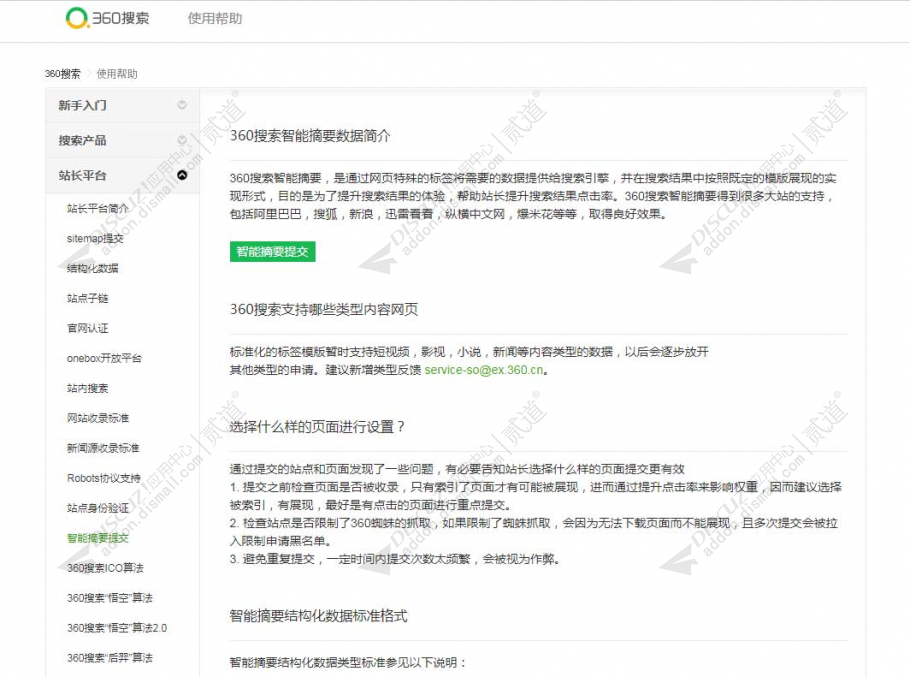The width and height of the screenshot is (910, 677).
Task: Open onebox开放平台 in the sidebar
Action: click(x=104, y=358)
